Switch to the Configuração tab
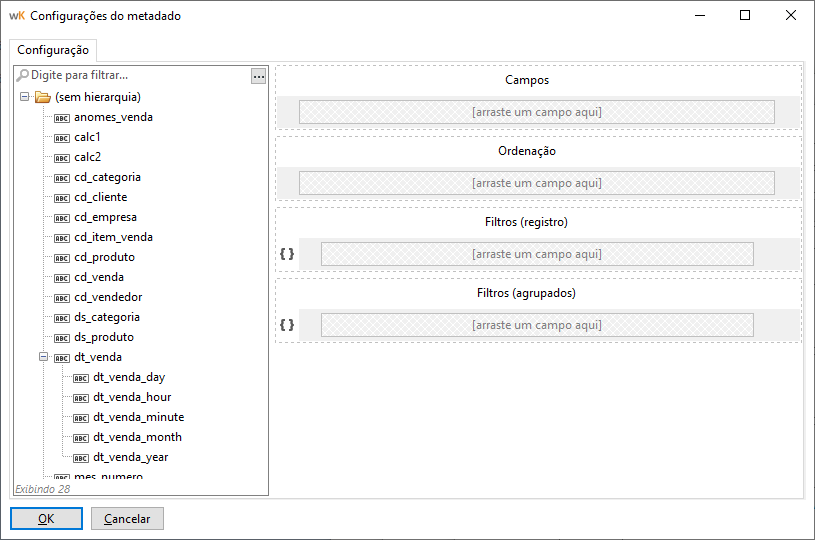815x540 pixels. [53, 50]
